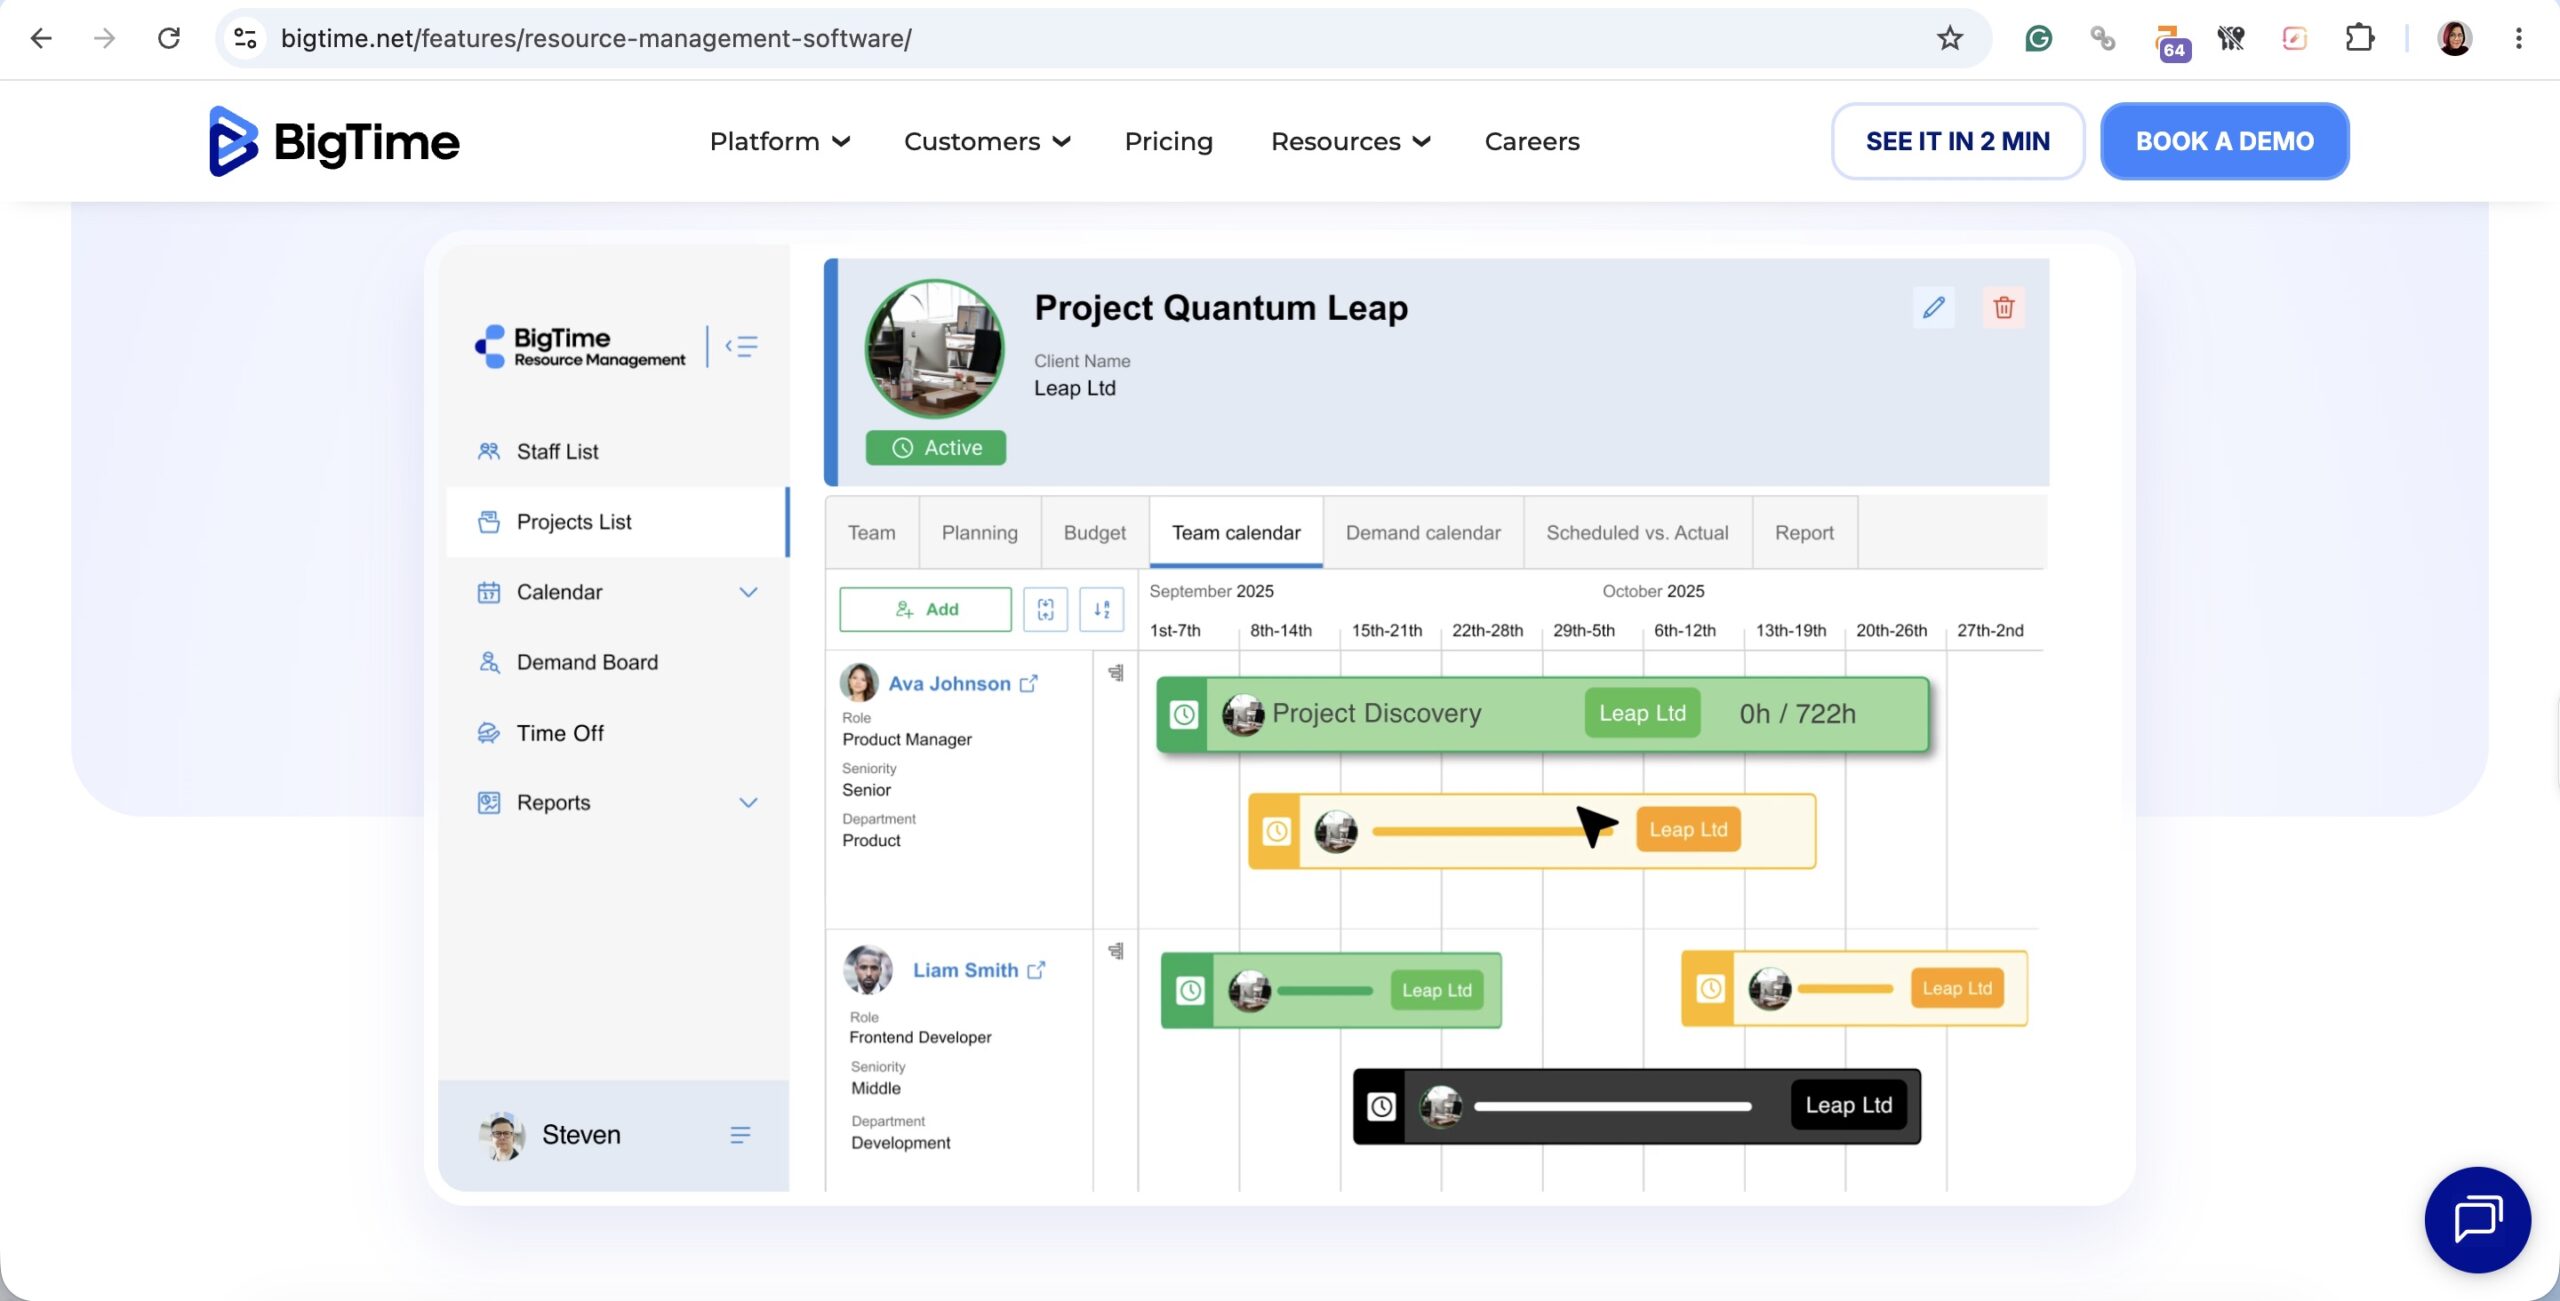Click the Demand Board icon
This screenshot has width=2560, height=1301.
click(x=489, y=662)
